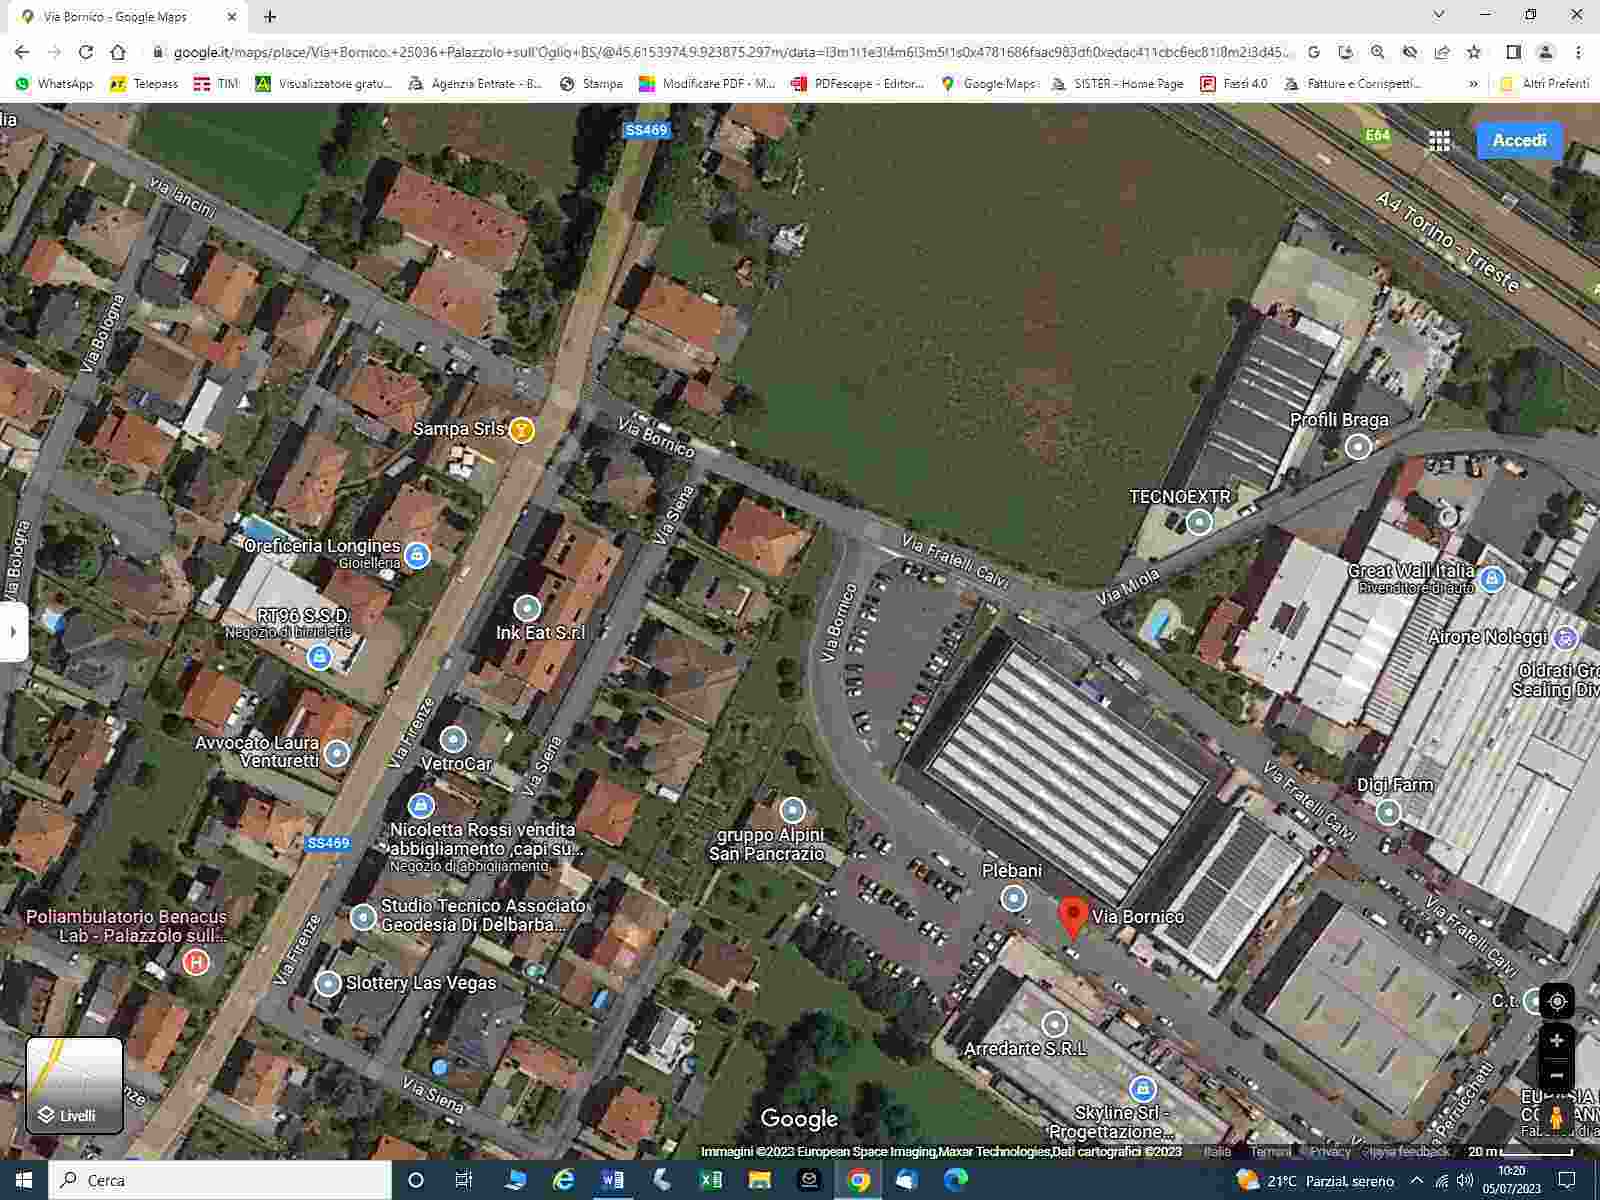1600x1200 pixels.
Task: Open the WhatsApp bookmark
Action: [x=54, y=84]
